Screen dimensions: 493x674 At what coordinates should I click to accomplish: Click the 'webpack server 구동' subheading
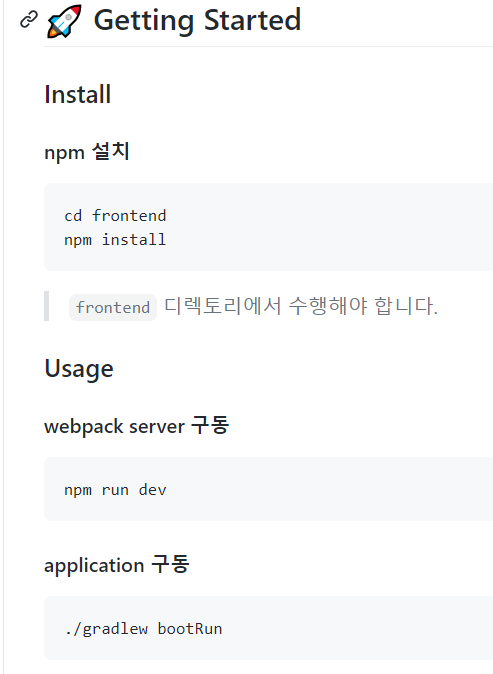click(137, 426)
